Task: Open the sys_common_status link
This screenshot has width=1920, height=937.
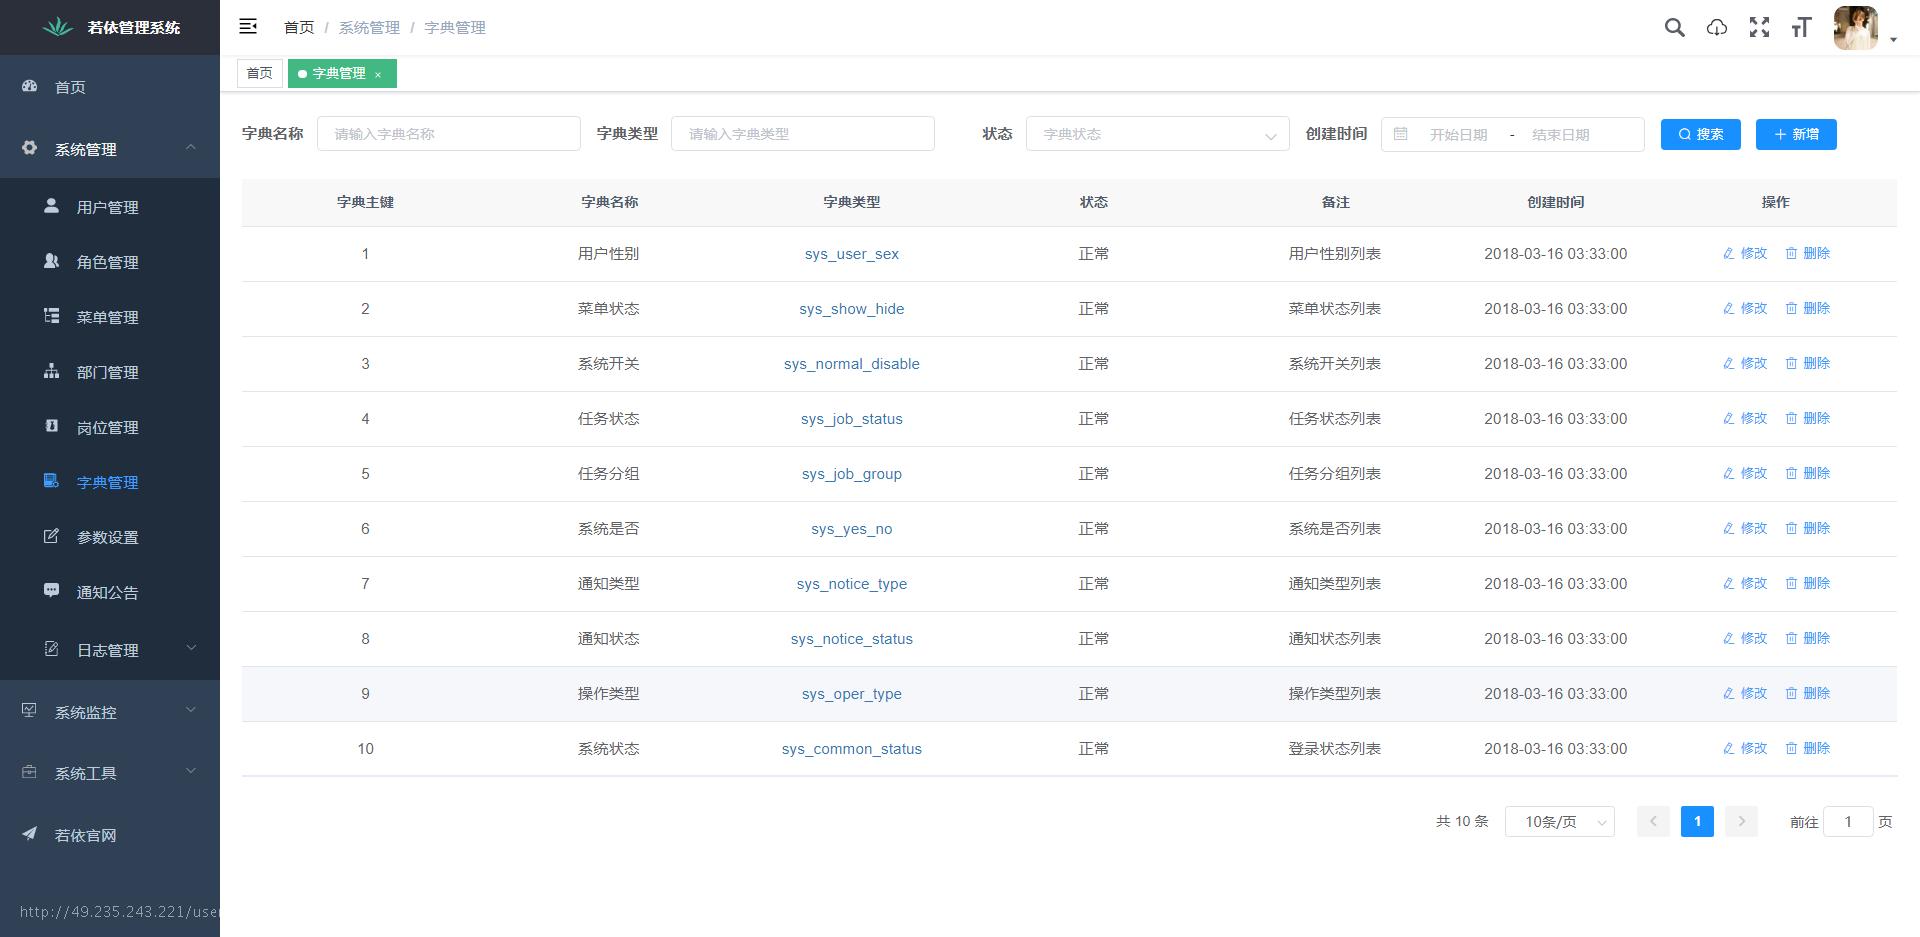Action: [852, 749]
